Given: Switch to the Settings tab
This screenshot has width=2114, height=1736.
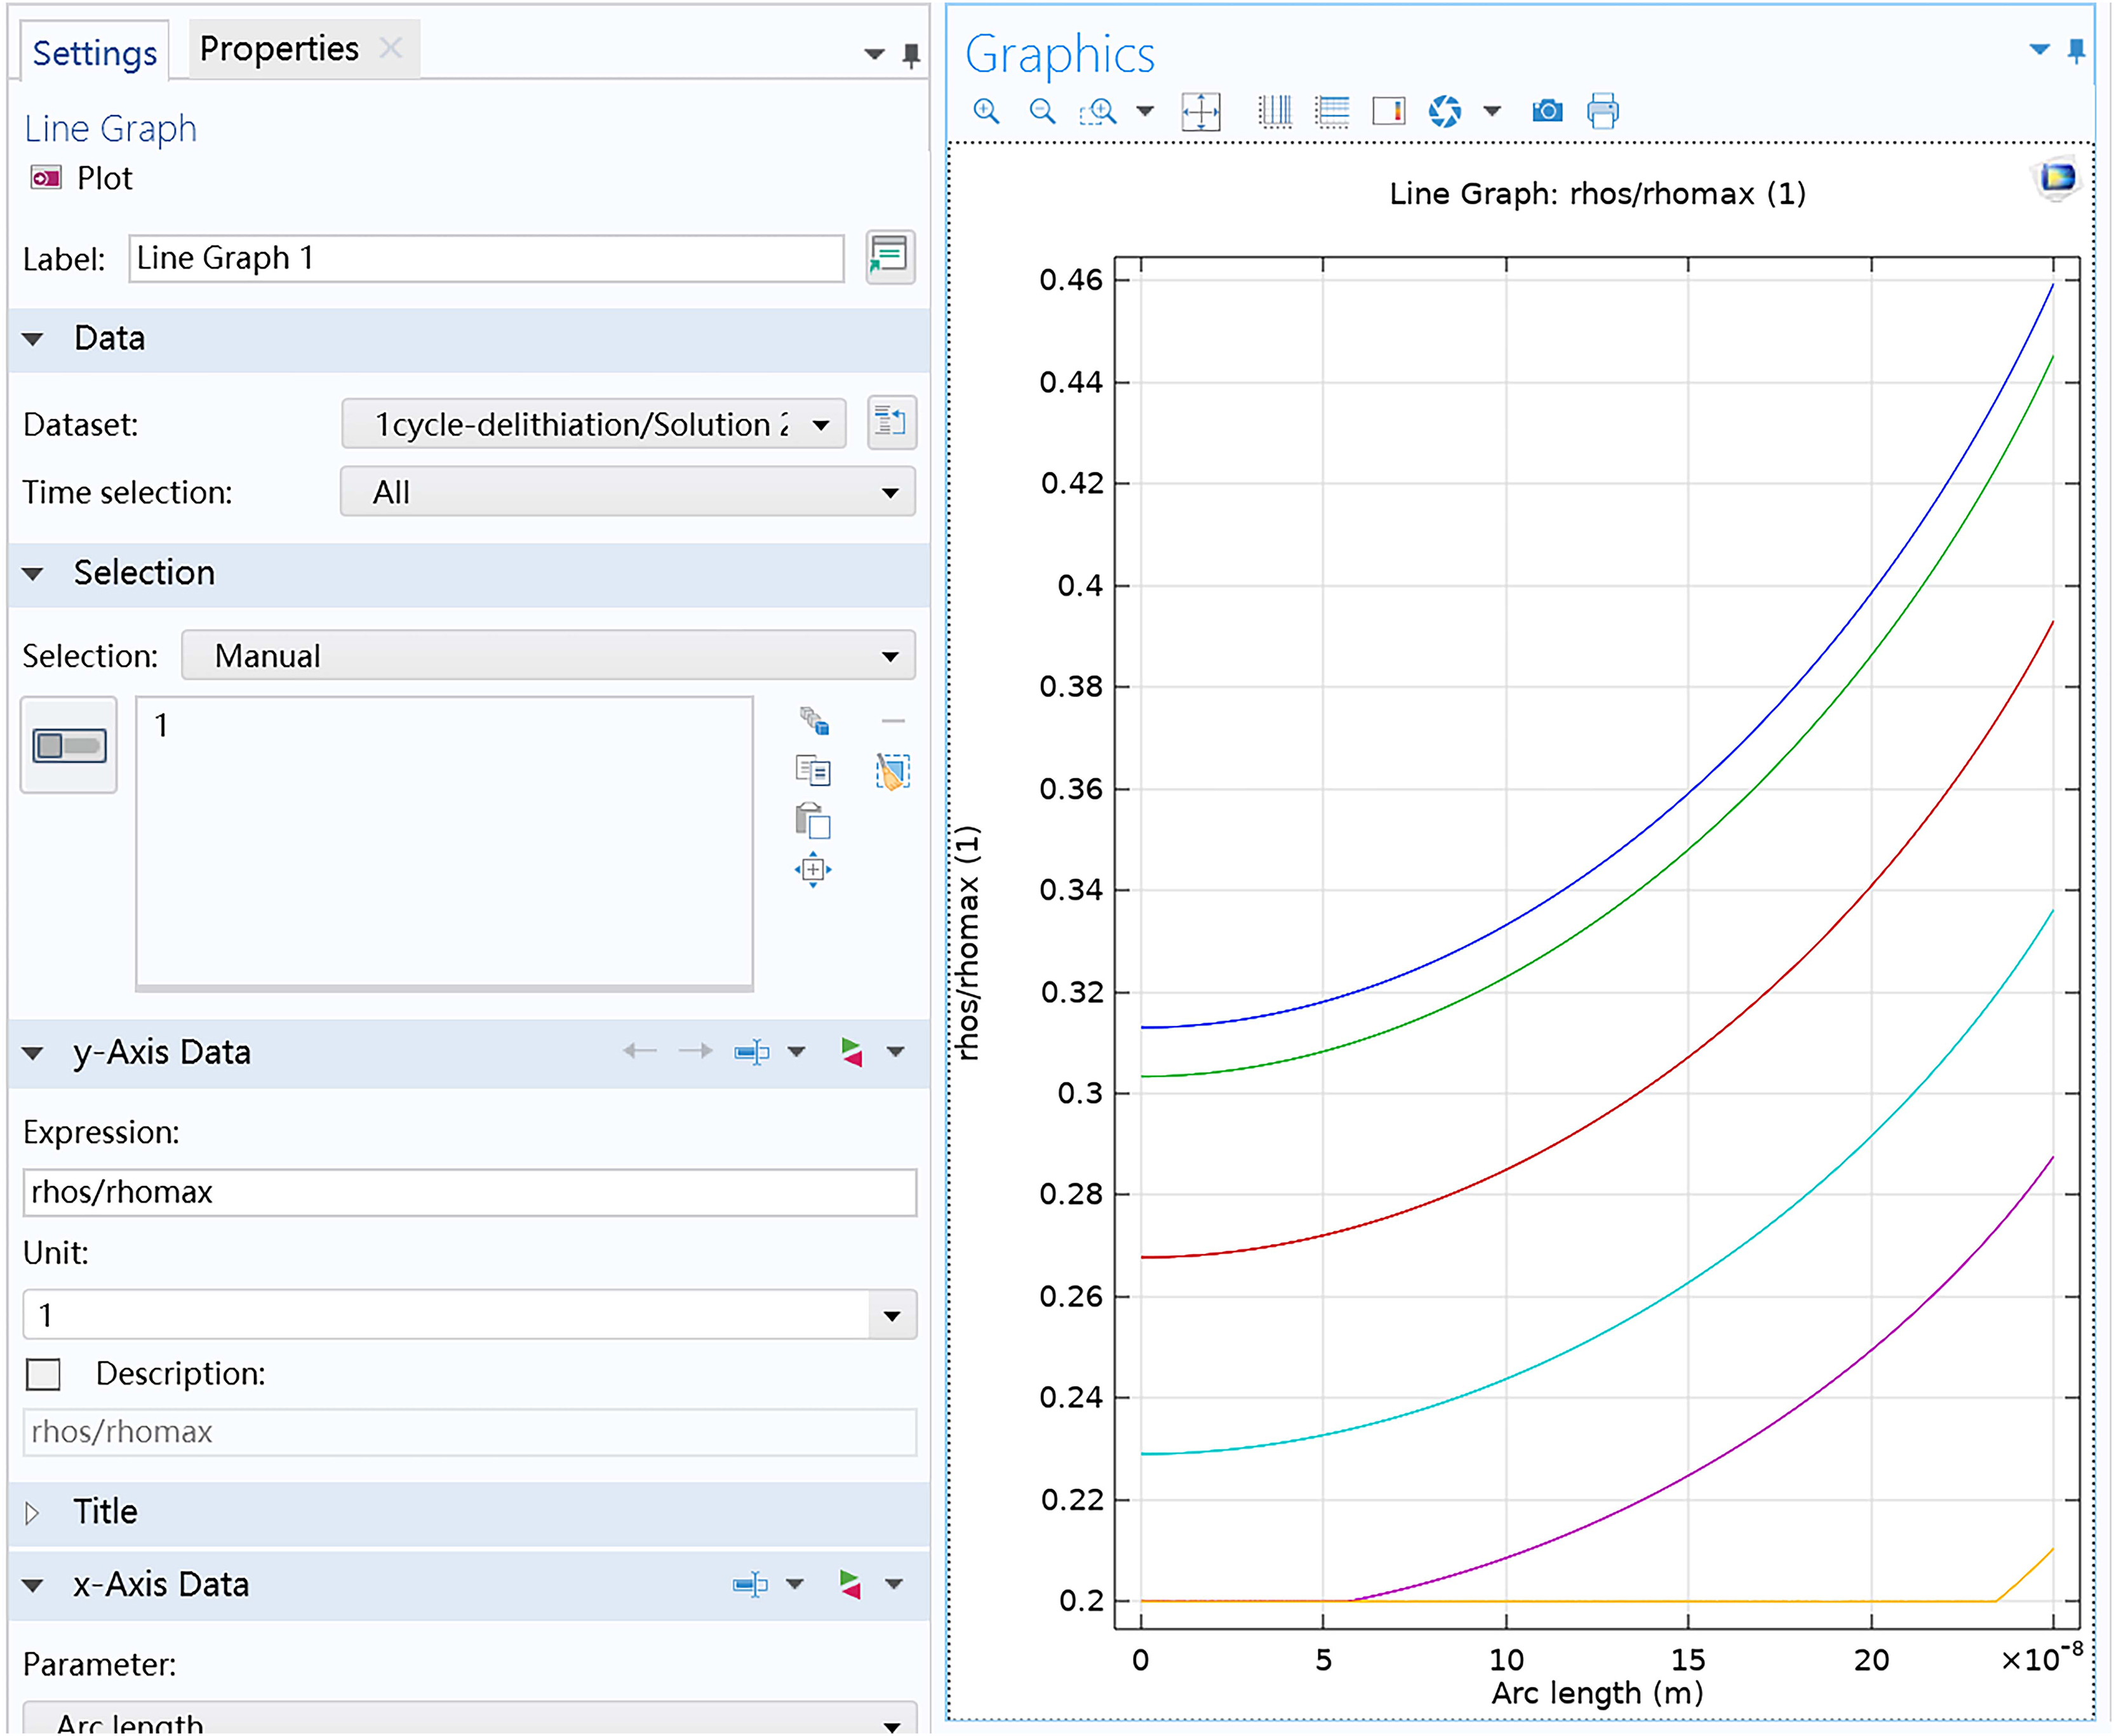Looking at the screenshot, I should pyautogui.click(x=94, y=53).
